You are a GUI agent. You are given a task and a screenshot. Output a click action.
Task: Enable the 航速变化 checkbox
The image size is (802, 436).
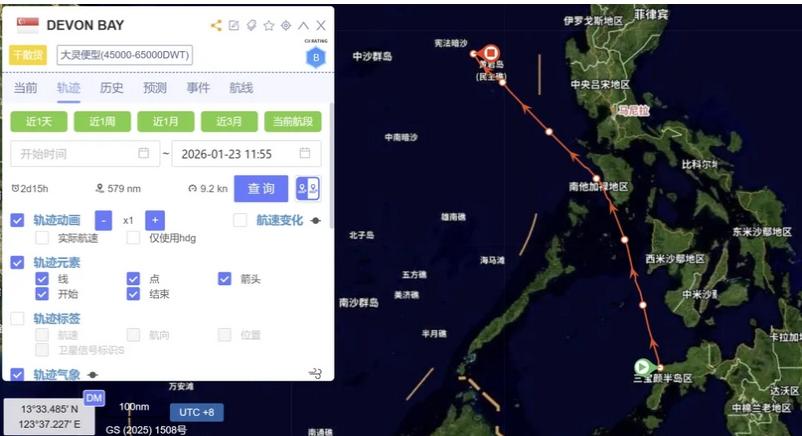[240, 220]
